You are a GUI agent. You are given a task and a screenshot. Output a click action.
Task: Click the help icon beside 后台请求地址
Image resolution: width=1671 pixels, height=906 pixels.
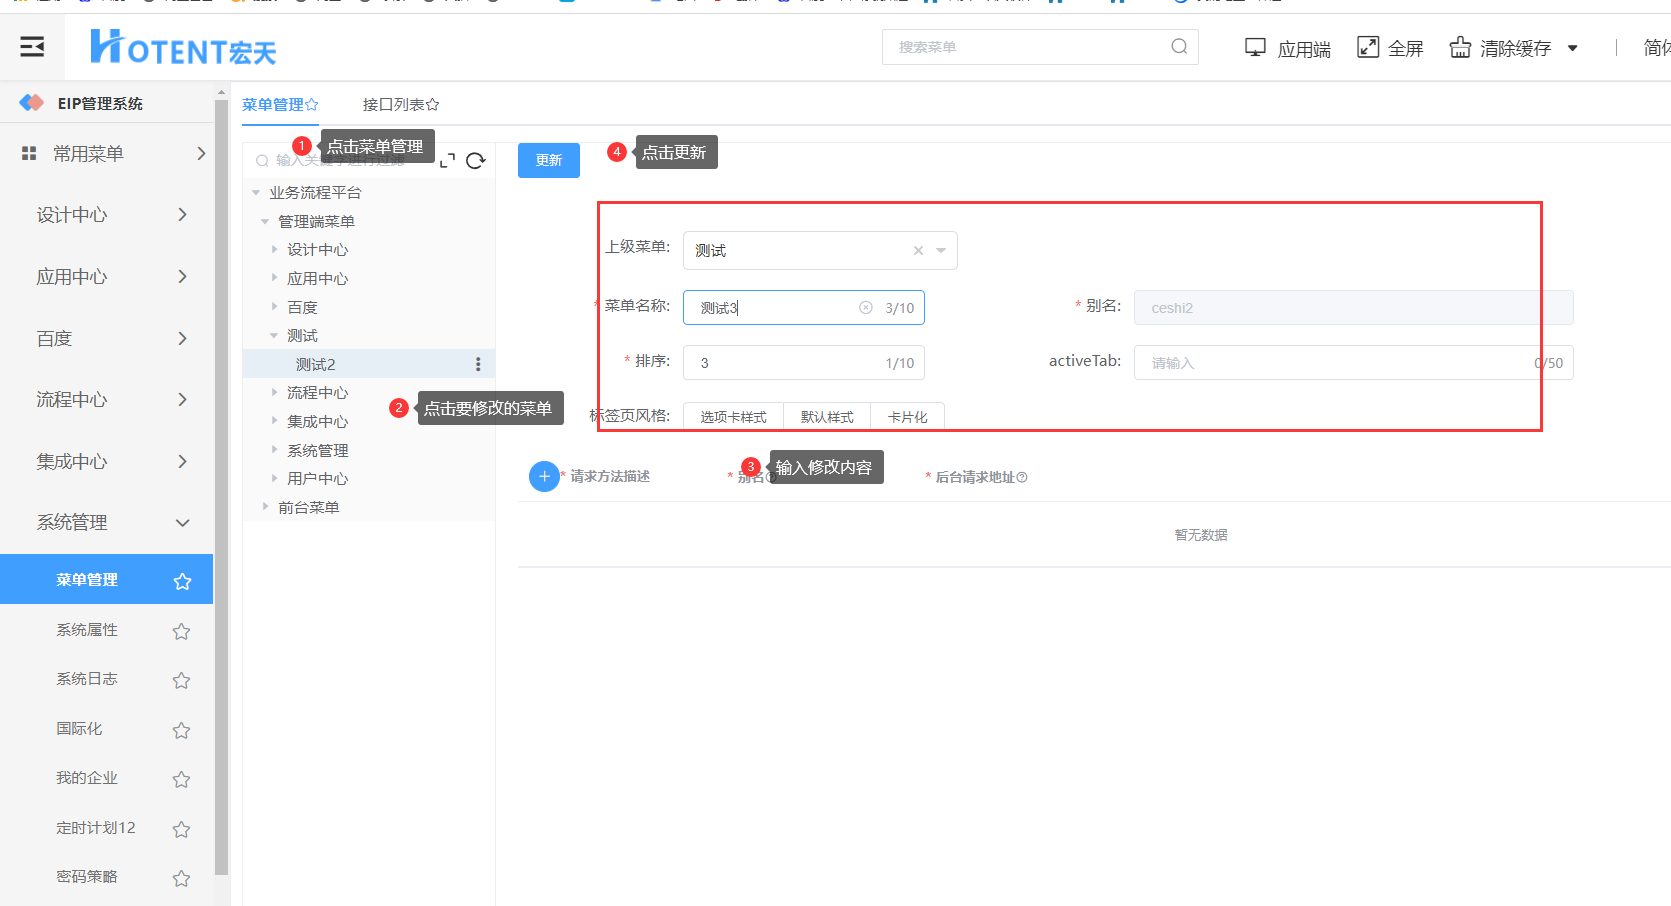point(1022,478)
